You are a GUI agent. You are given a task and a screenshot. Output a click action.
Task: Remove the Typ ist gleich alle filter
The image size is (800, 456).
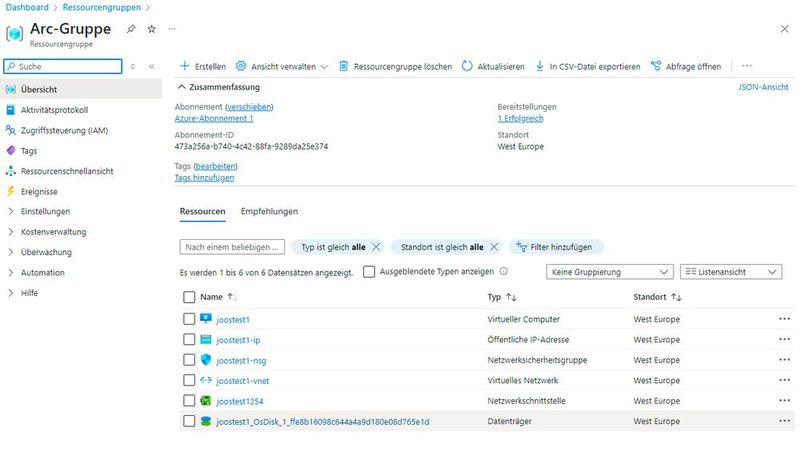click(376, 247)
